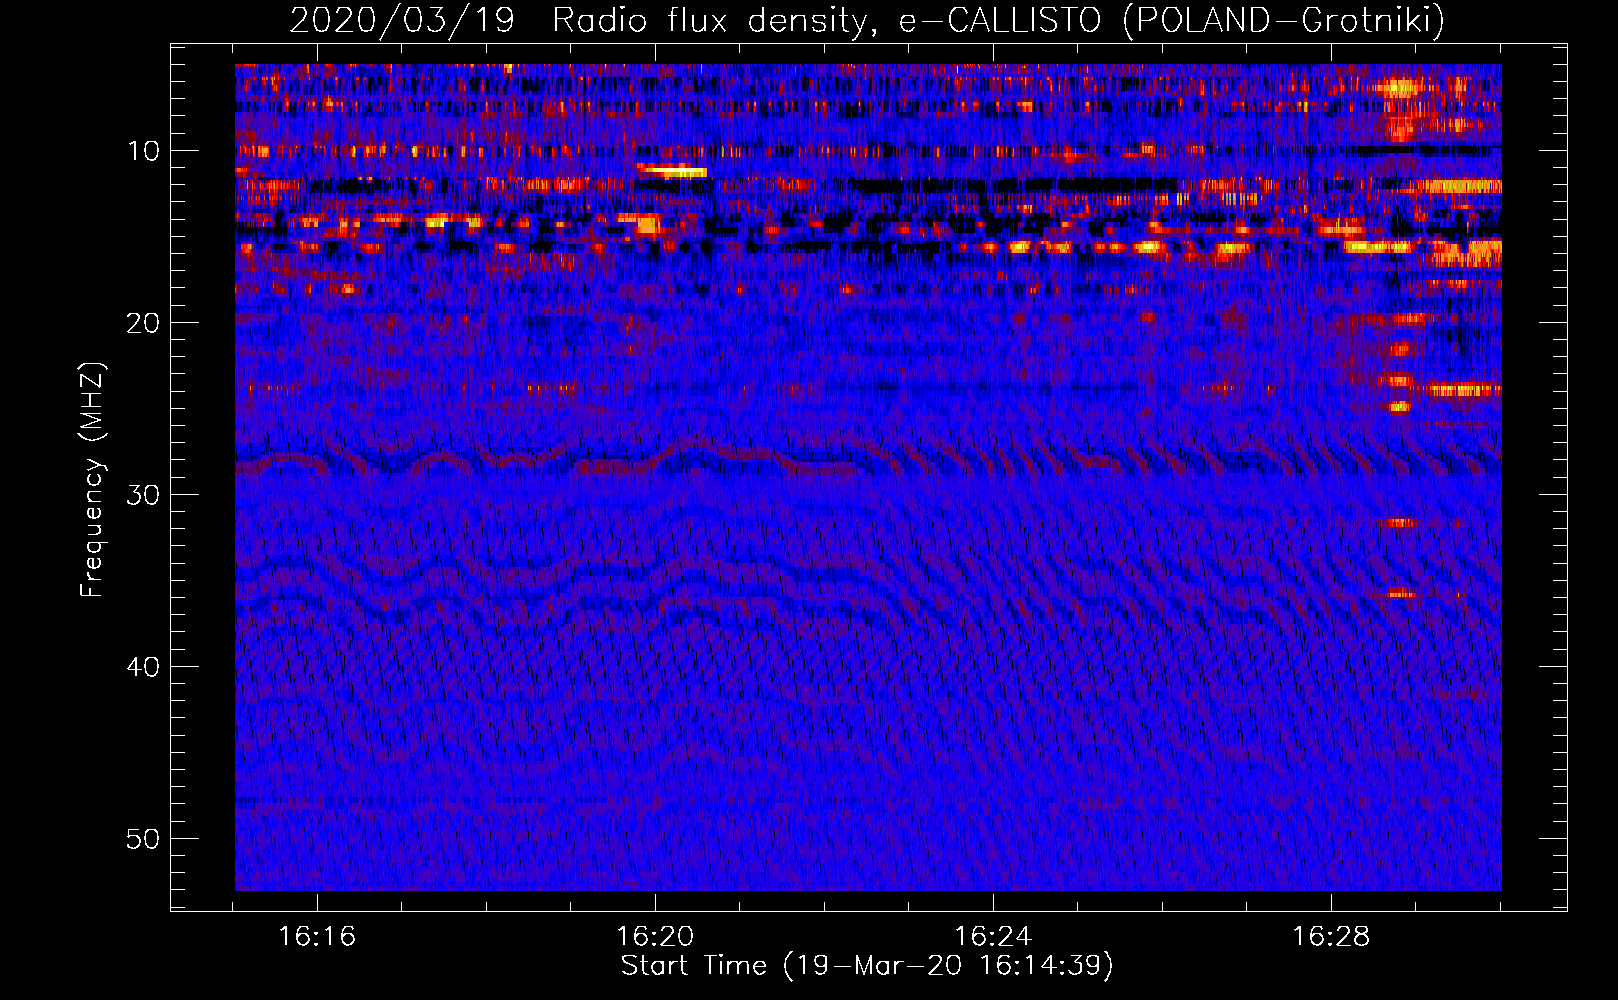Click the plot title mentioning e-CALLISTO POLAND-Grotniki
The image size is (1618, 1000).
tap(867, 20)
